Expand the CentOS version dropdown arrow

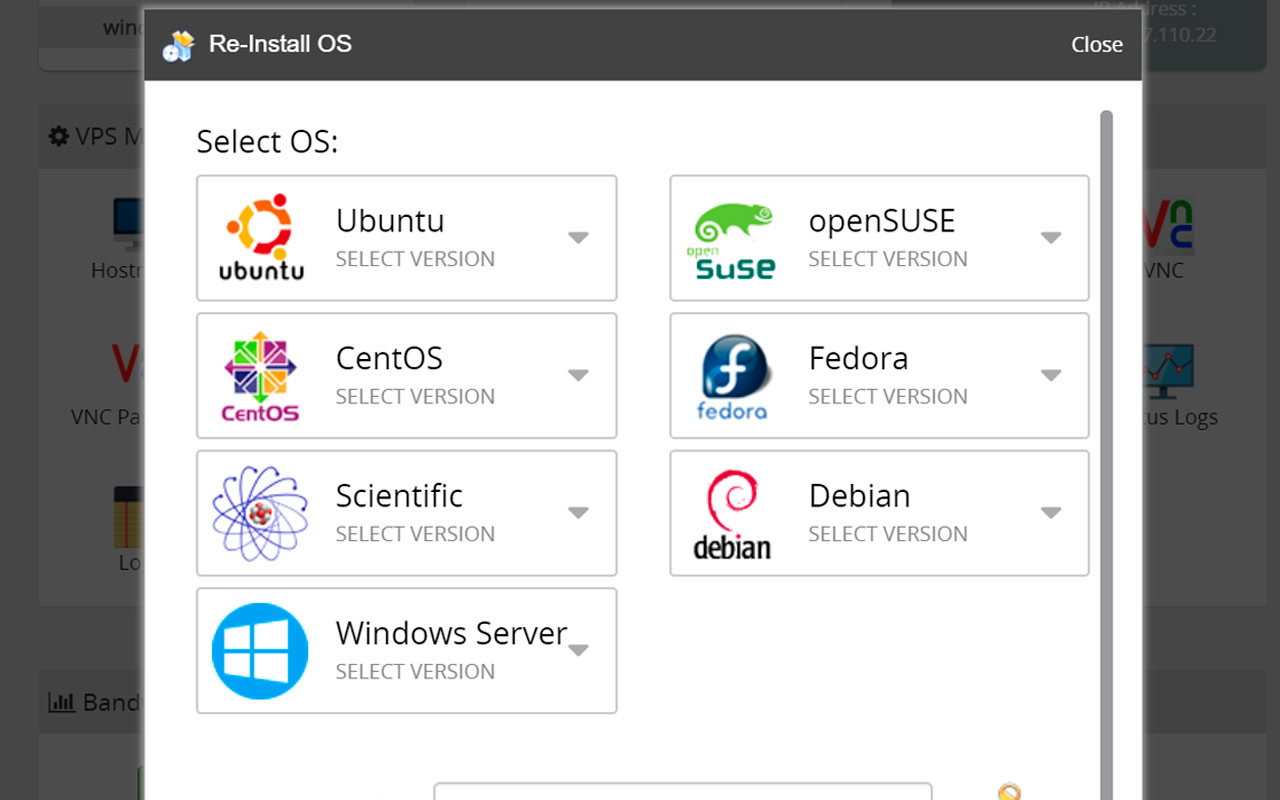578,376
